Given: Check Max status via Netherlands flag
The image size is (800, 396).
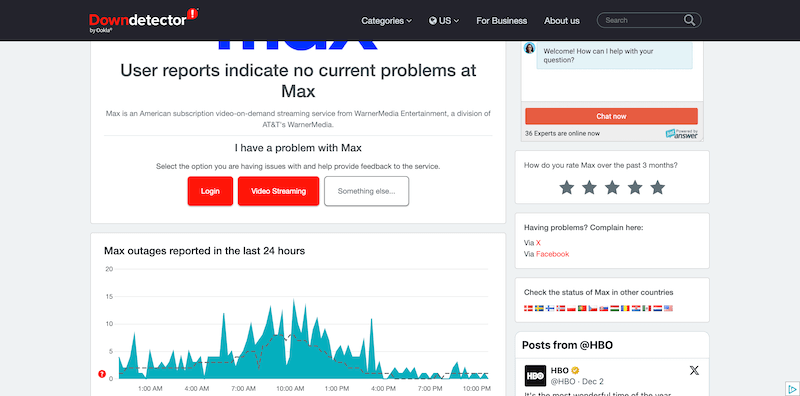Looking at the screenshot, I should 658,308.
